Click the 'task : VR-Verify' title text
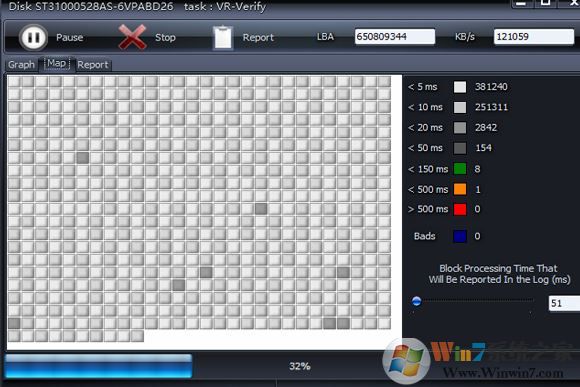580x387 pixels. pyautogui.click(x=225, y=7)
